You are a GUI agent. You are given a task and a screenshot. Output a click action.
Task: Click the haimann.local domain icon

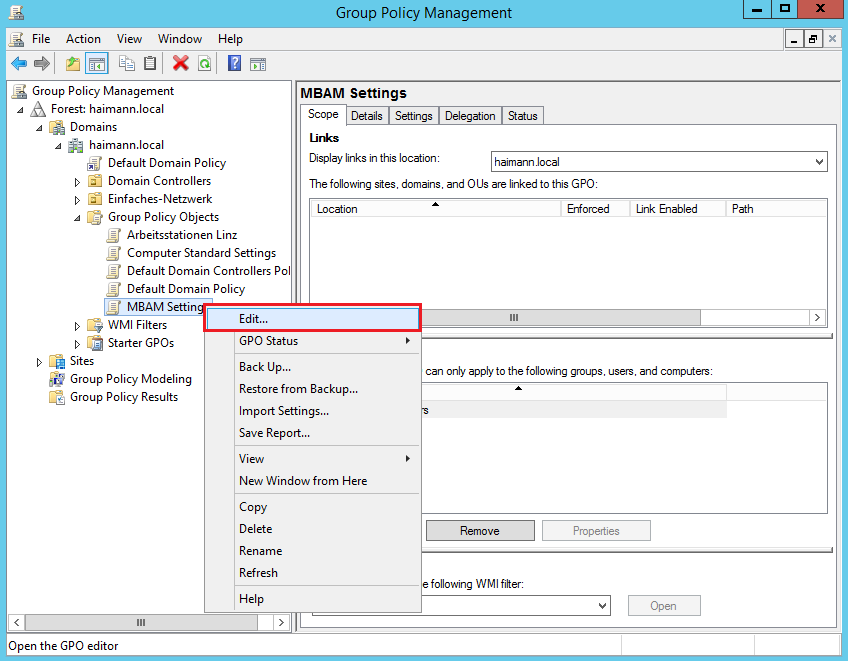76,145
